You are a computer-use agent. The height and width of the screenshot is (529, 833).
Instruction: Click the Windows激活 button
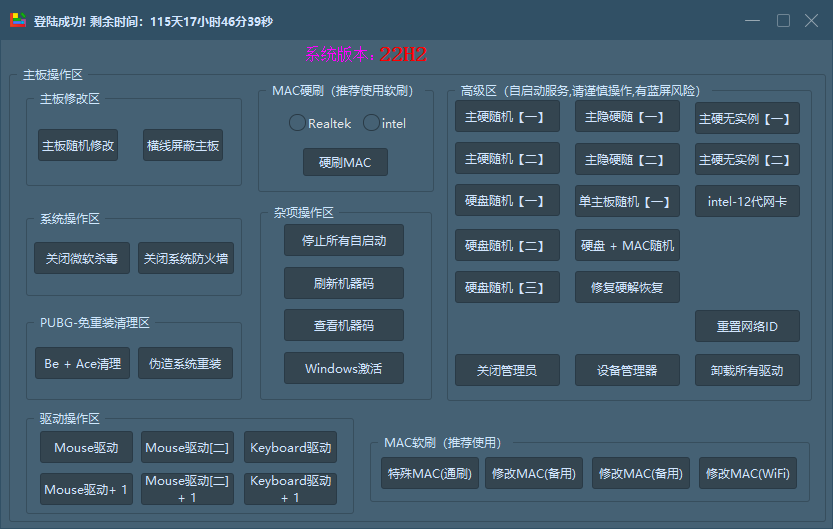344,368
